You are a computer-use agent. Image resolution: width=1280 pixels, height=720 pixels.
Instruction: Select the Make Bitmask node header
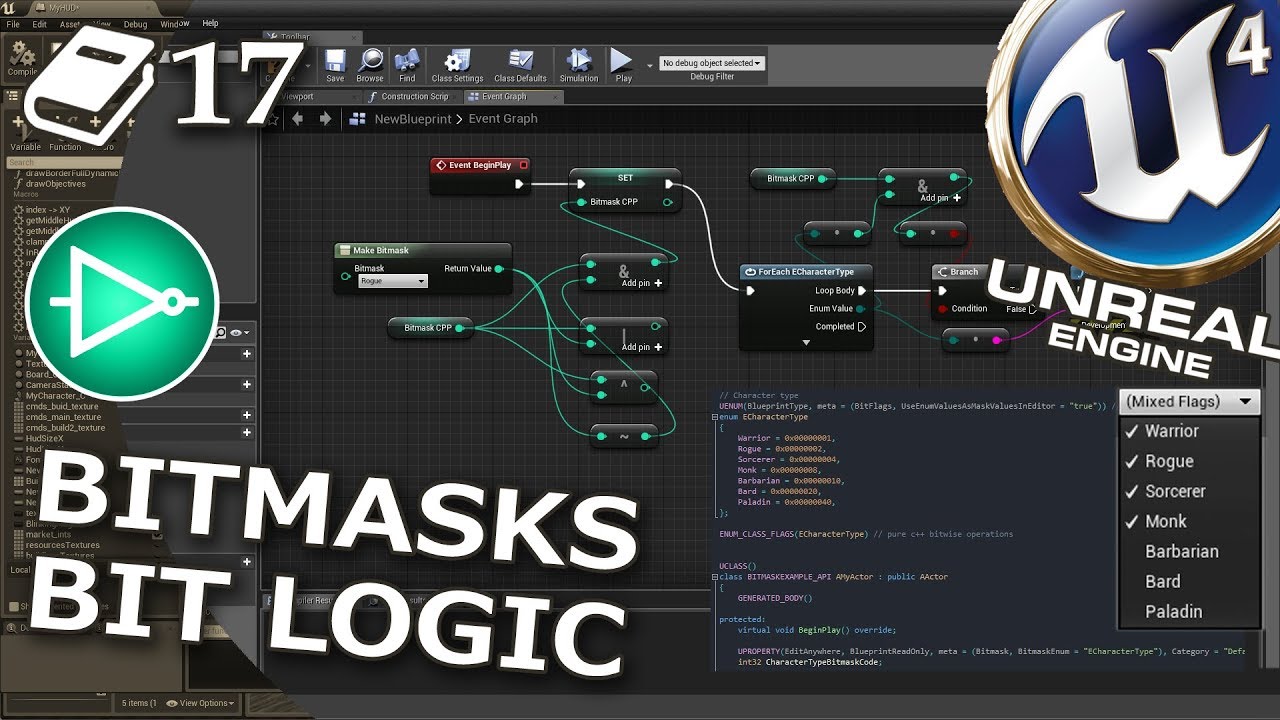[422, 250]
